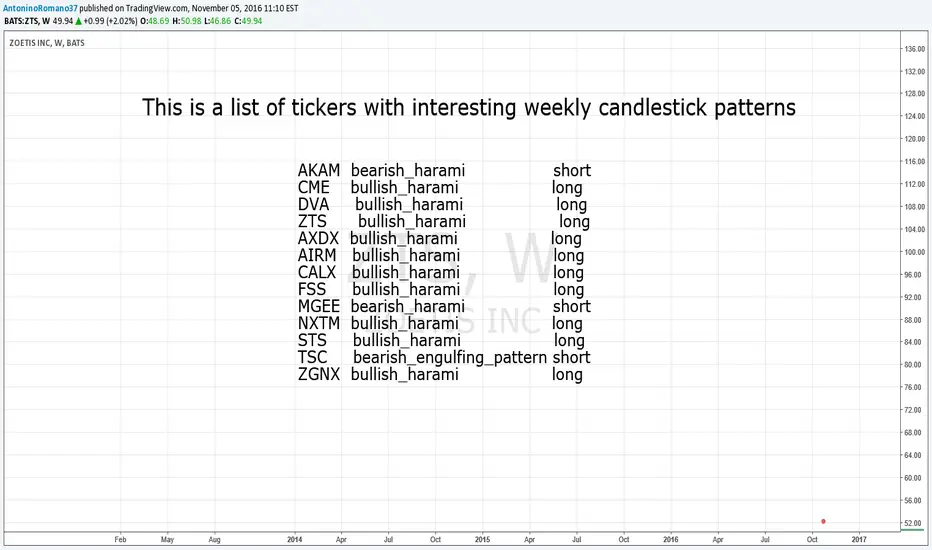Click 'long' in the STS row
The width and height of the screenshot is (932, 550).
pyautogui.click(x=569, y=341)
